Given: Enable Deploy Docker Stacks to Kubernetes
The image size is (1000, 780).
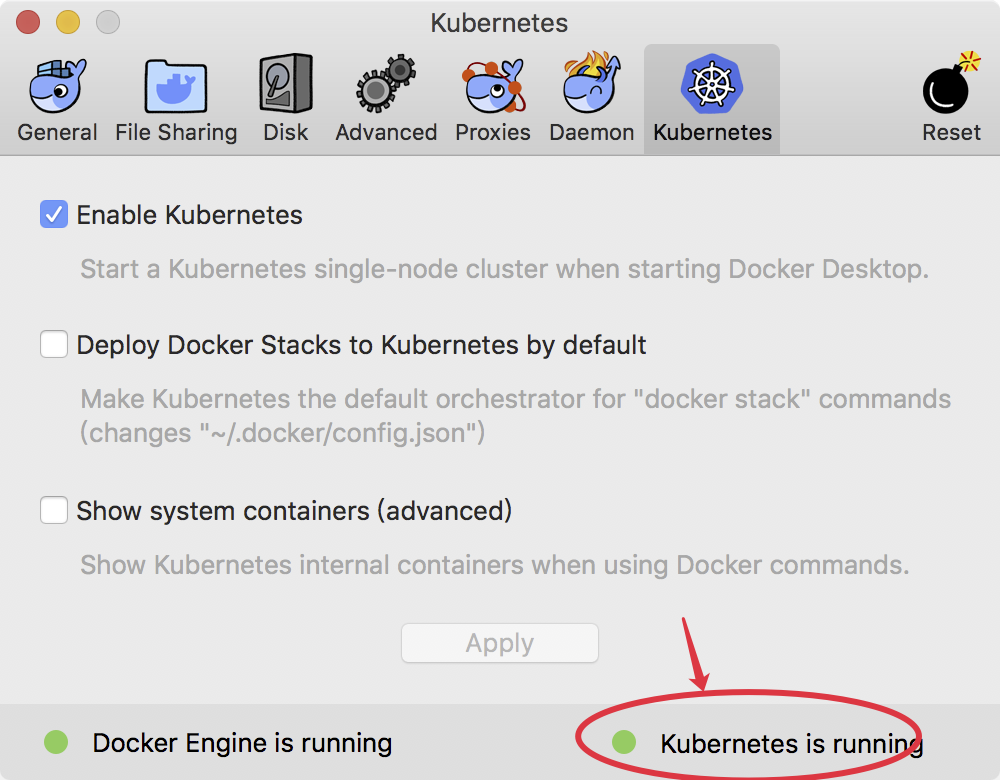Looking at the screenshot, I should [54, 344].
